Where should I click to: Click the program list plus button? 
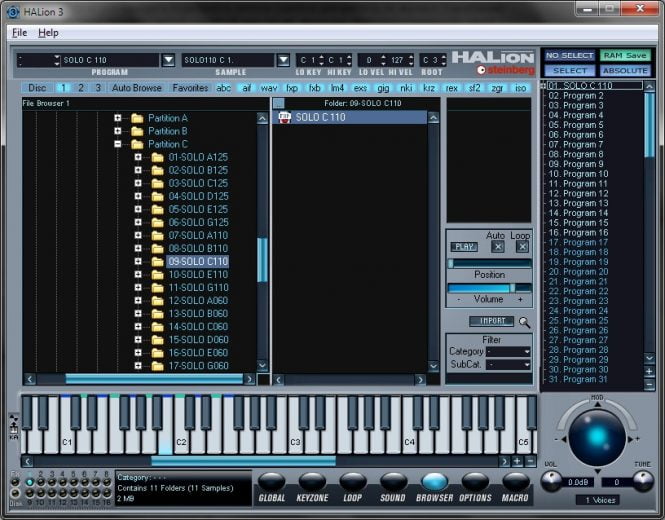point(649,372)
